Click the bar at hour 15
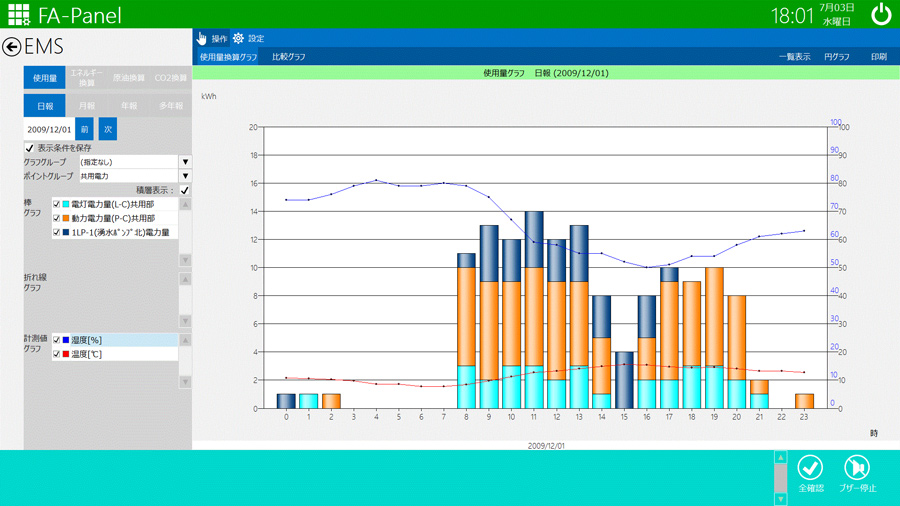Screen dimensions: 900x506 (624, 380)
